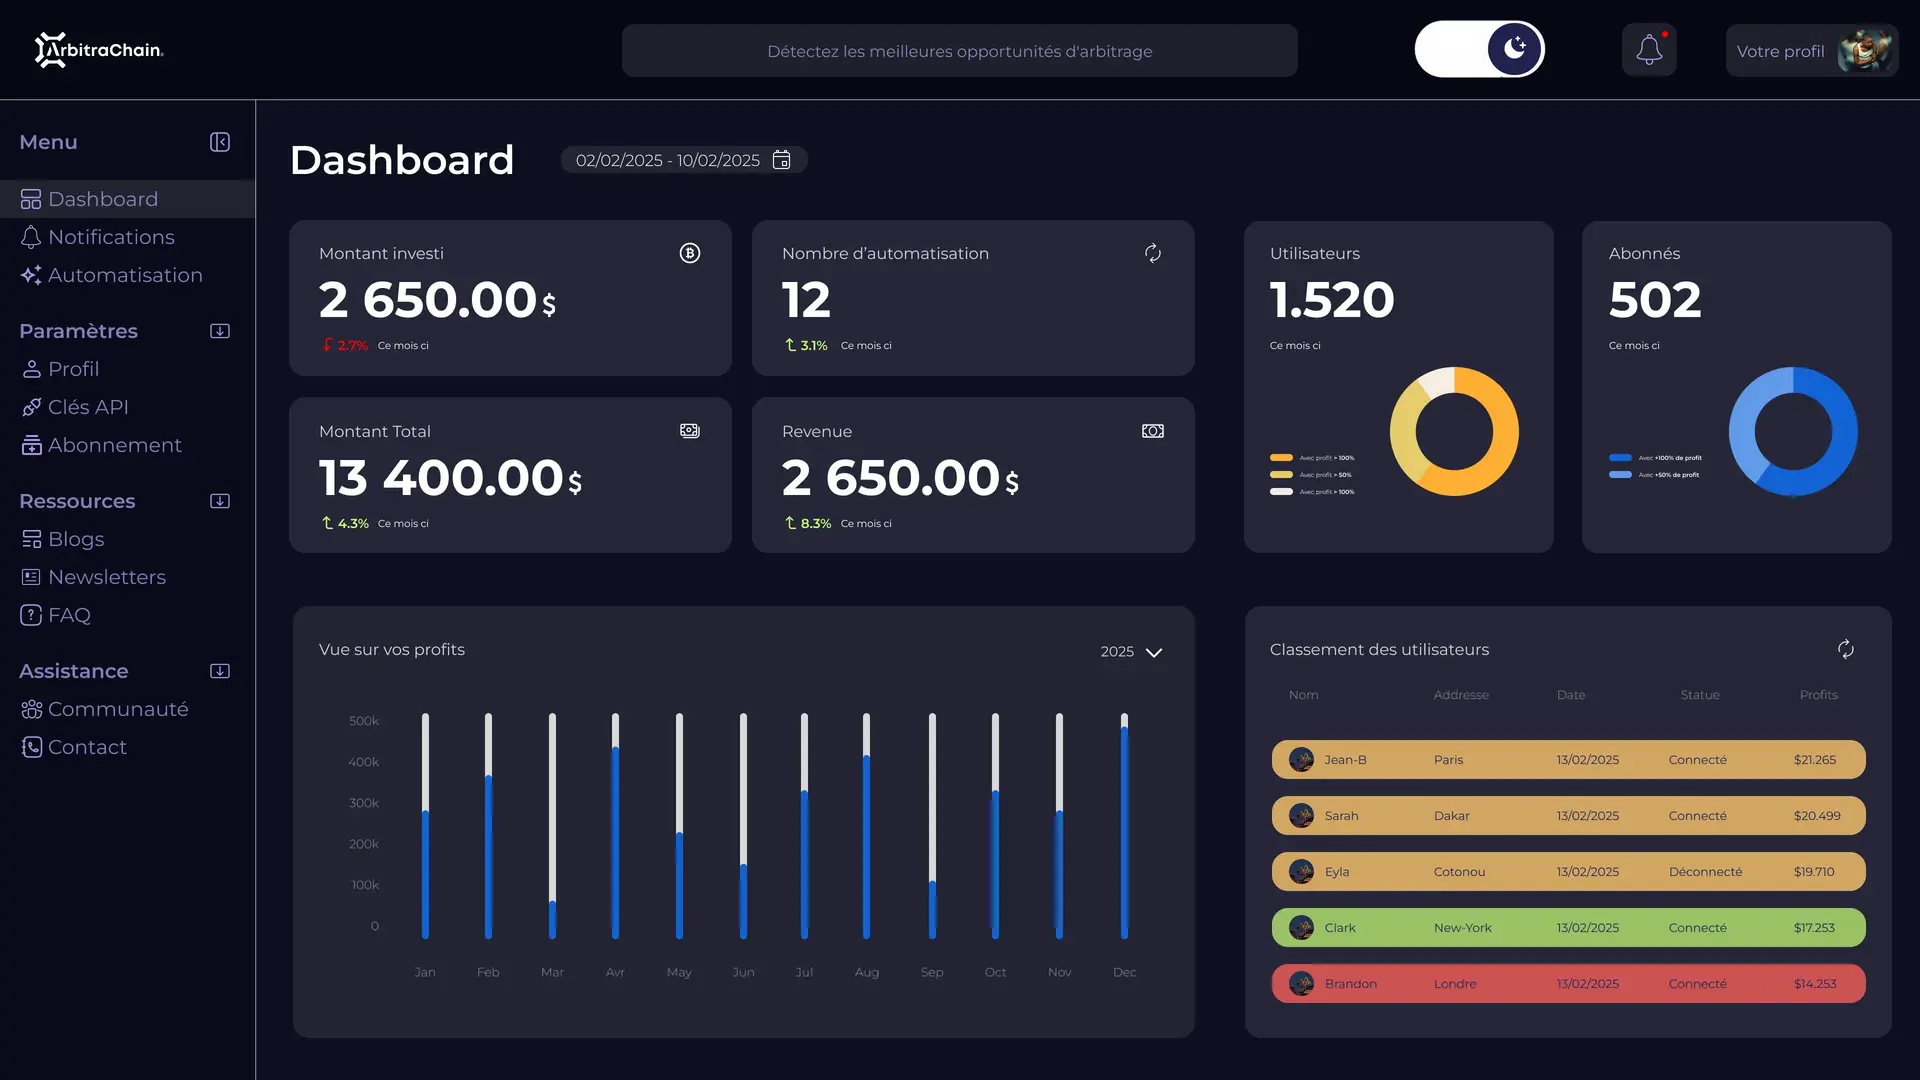
Task: Select the Dashboard icon in sidebar
Action: pyautogui.click(x=30, y=199)
